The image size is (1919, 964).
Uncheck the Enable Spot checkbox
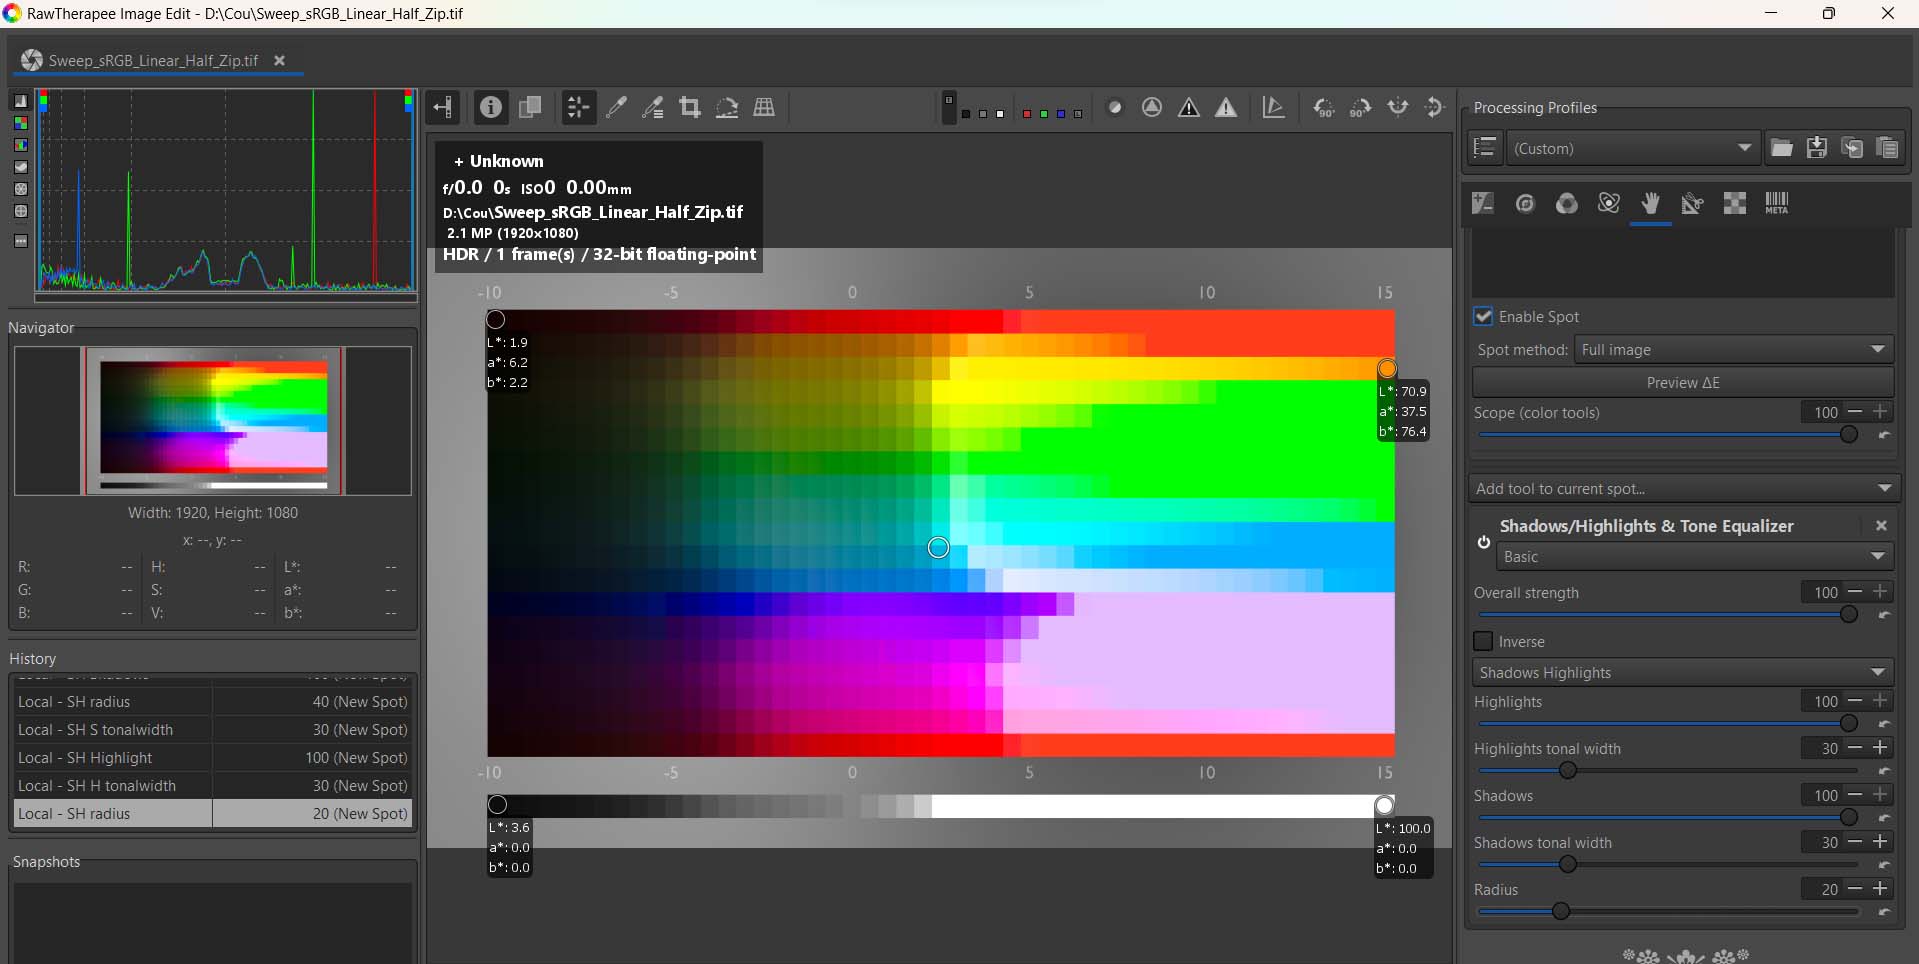tap(1484, 316)
